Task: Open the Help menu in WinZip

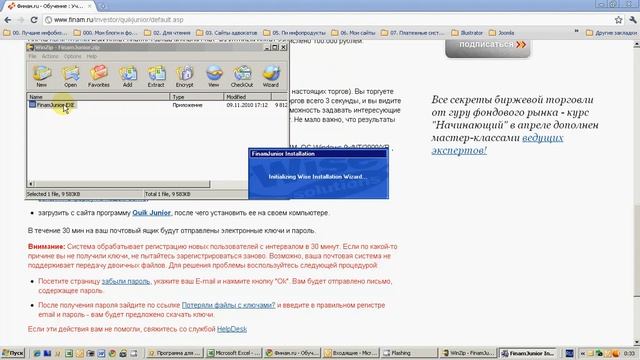Action: click(x=92, y=56)
